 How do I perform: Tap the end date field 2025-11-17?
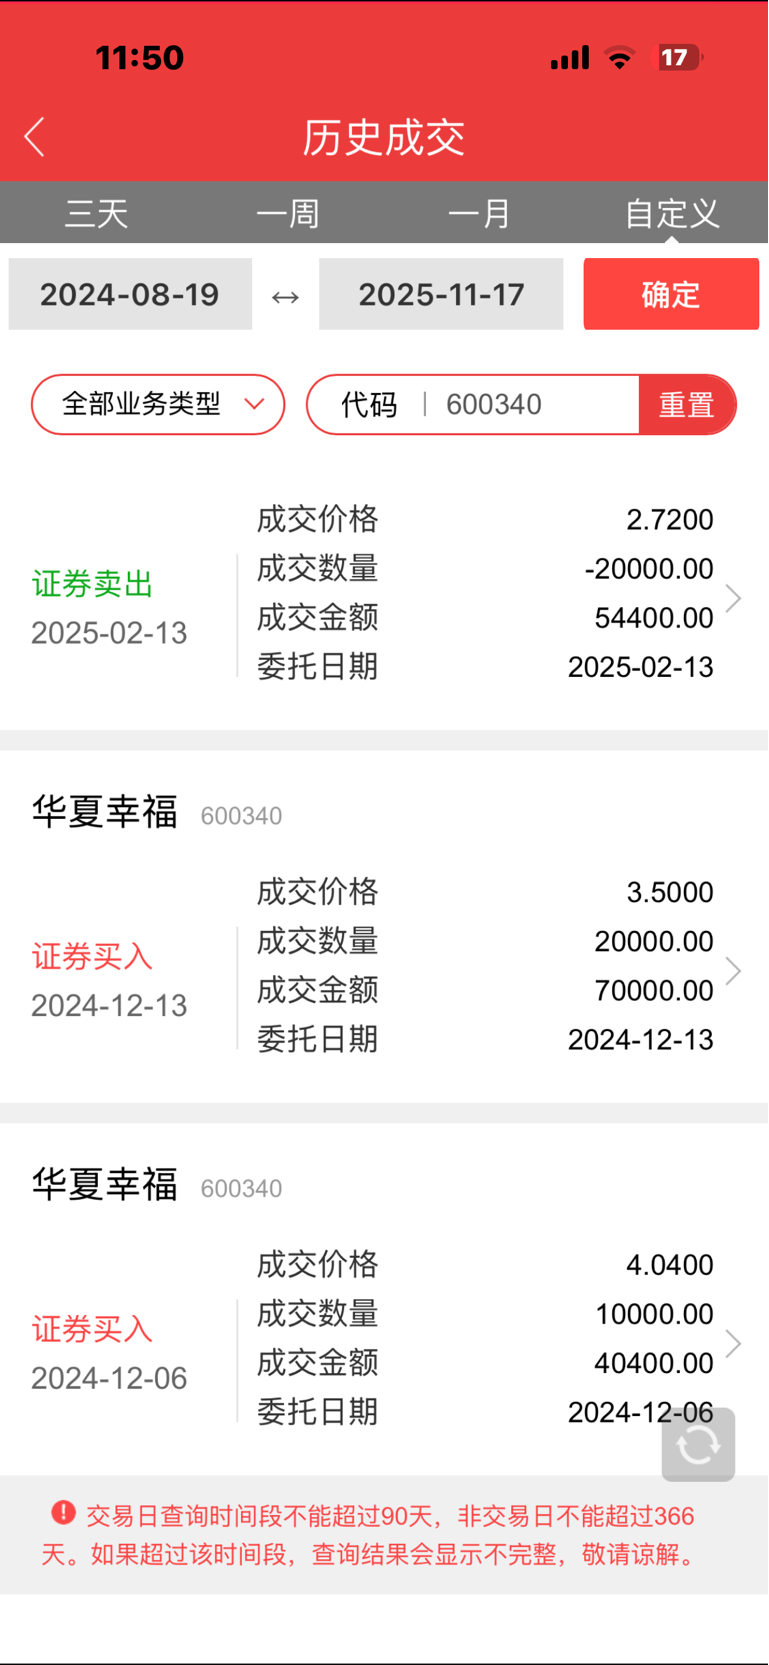pos(441,294)
